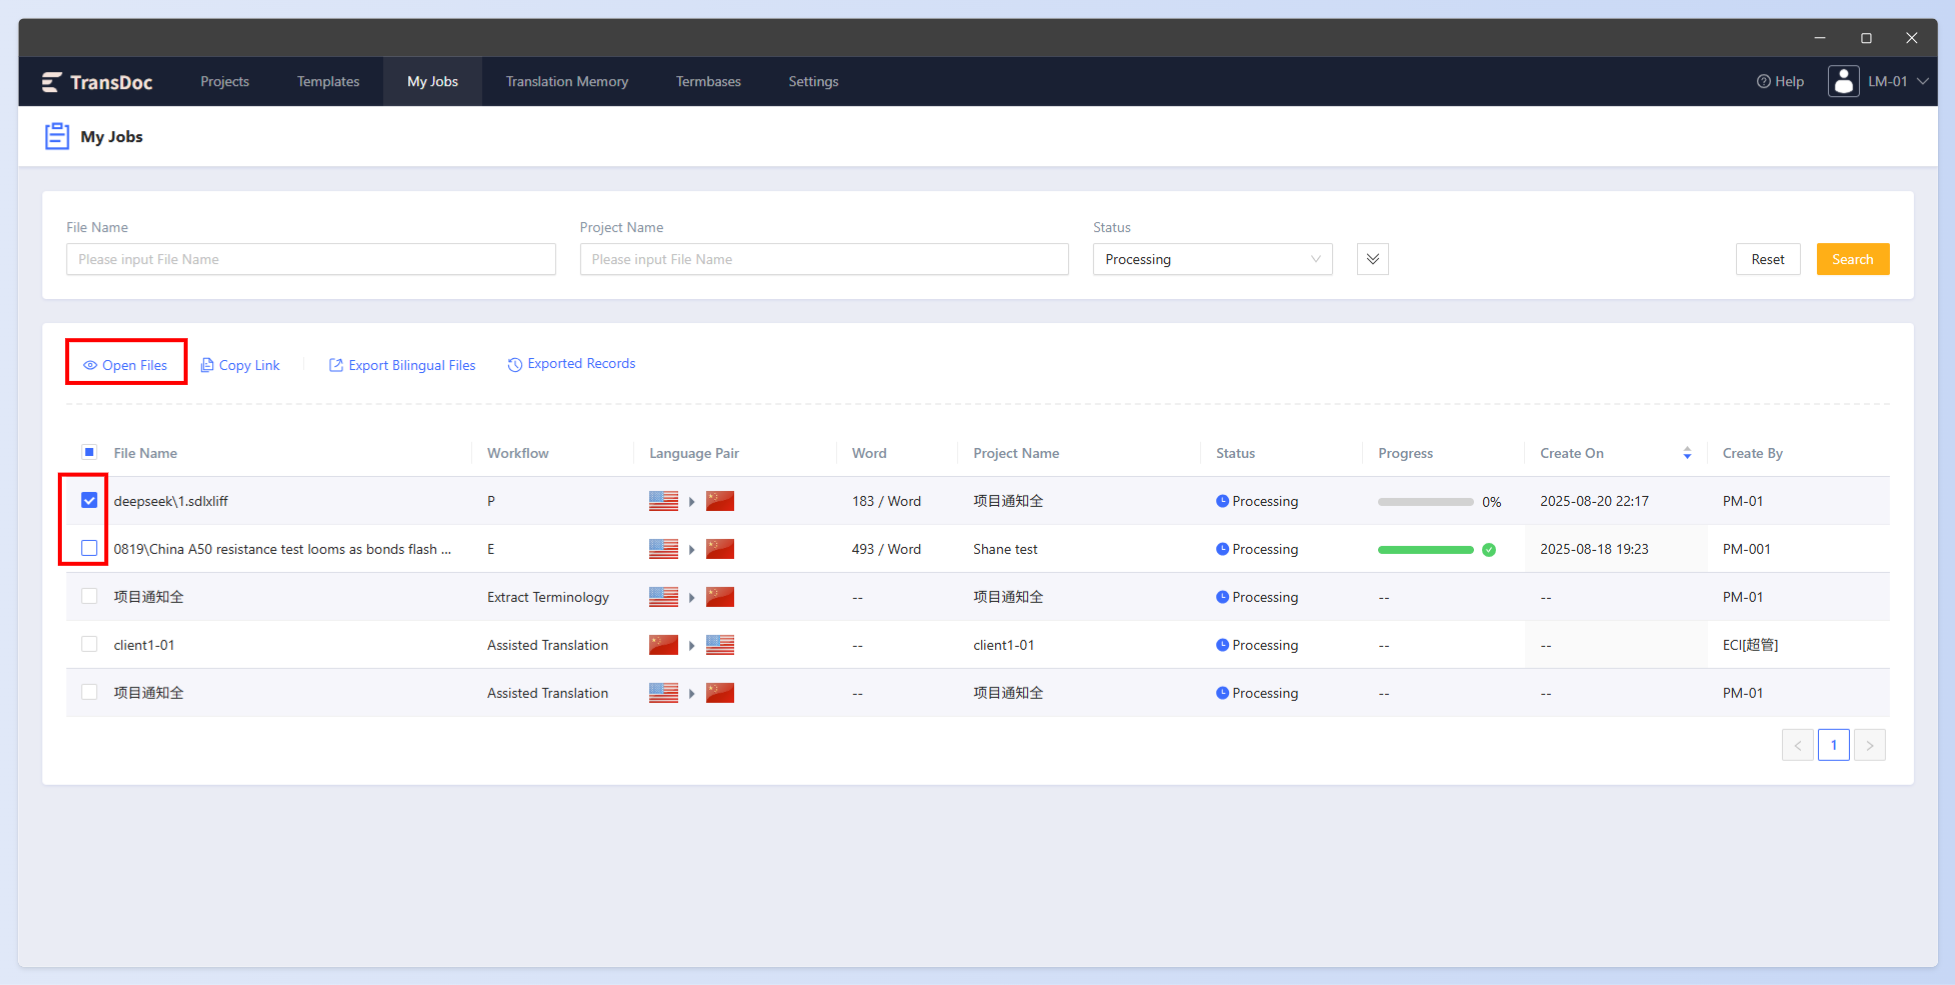
Task: Click the green progress bar
Action: 1425,549
